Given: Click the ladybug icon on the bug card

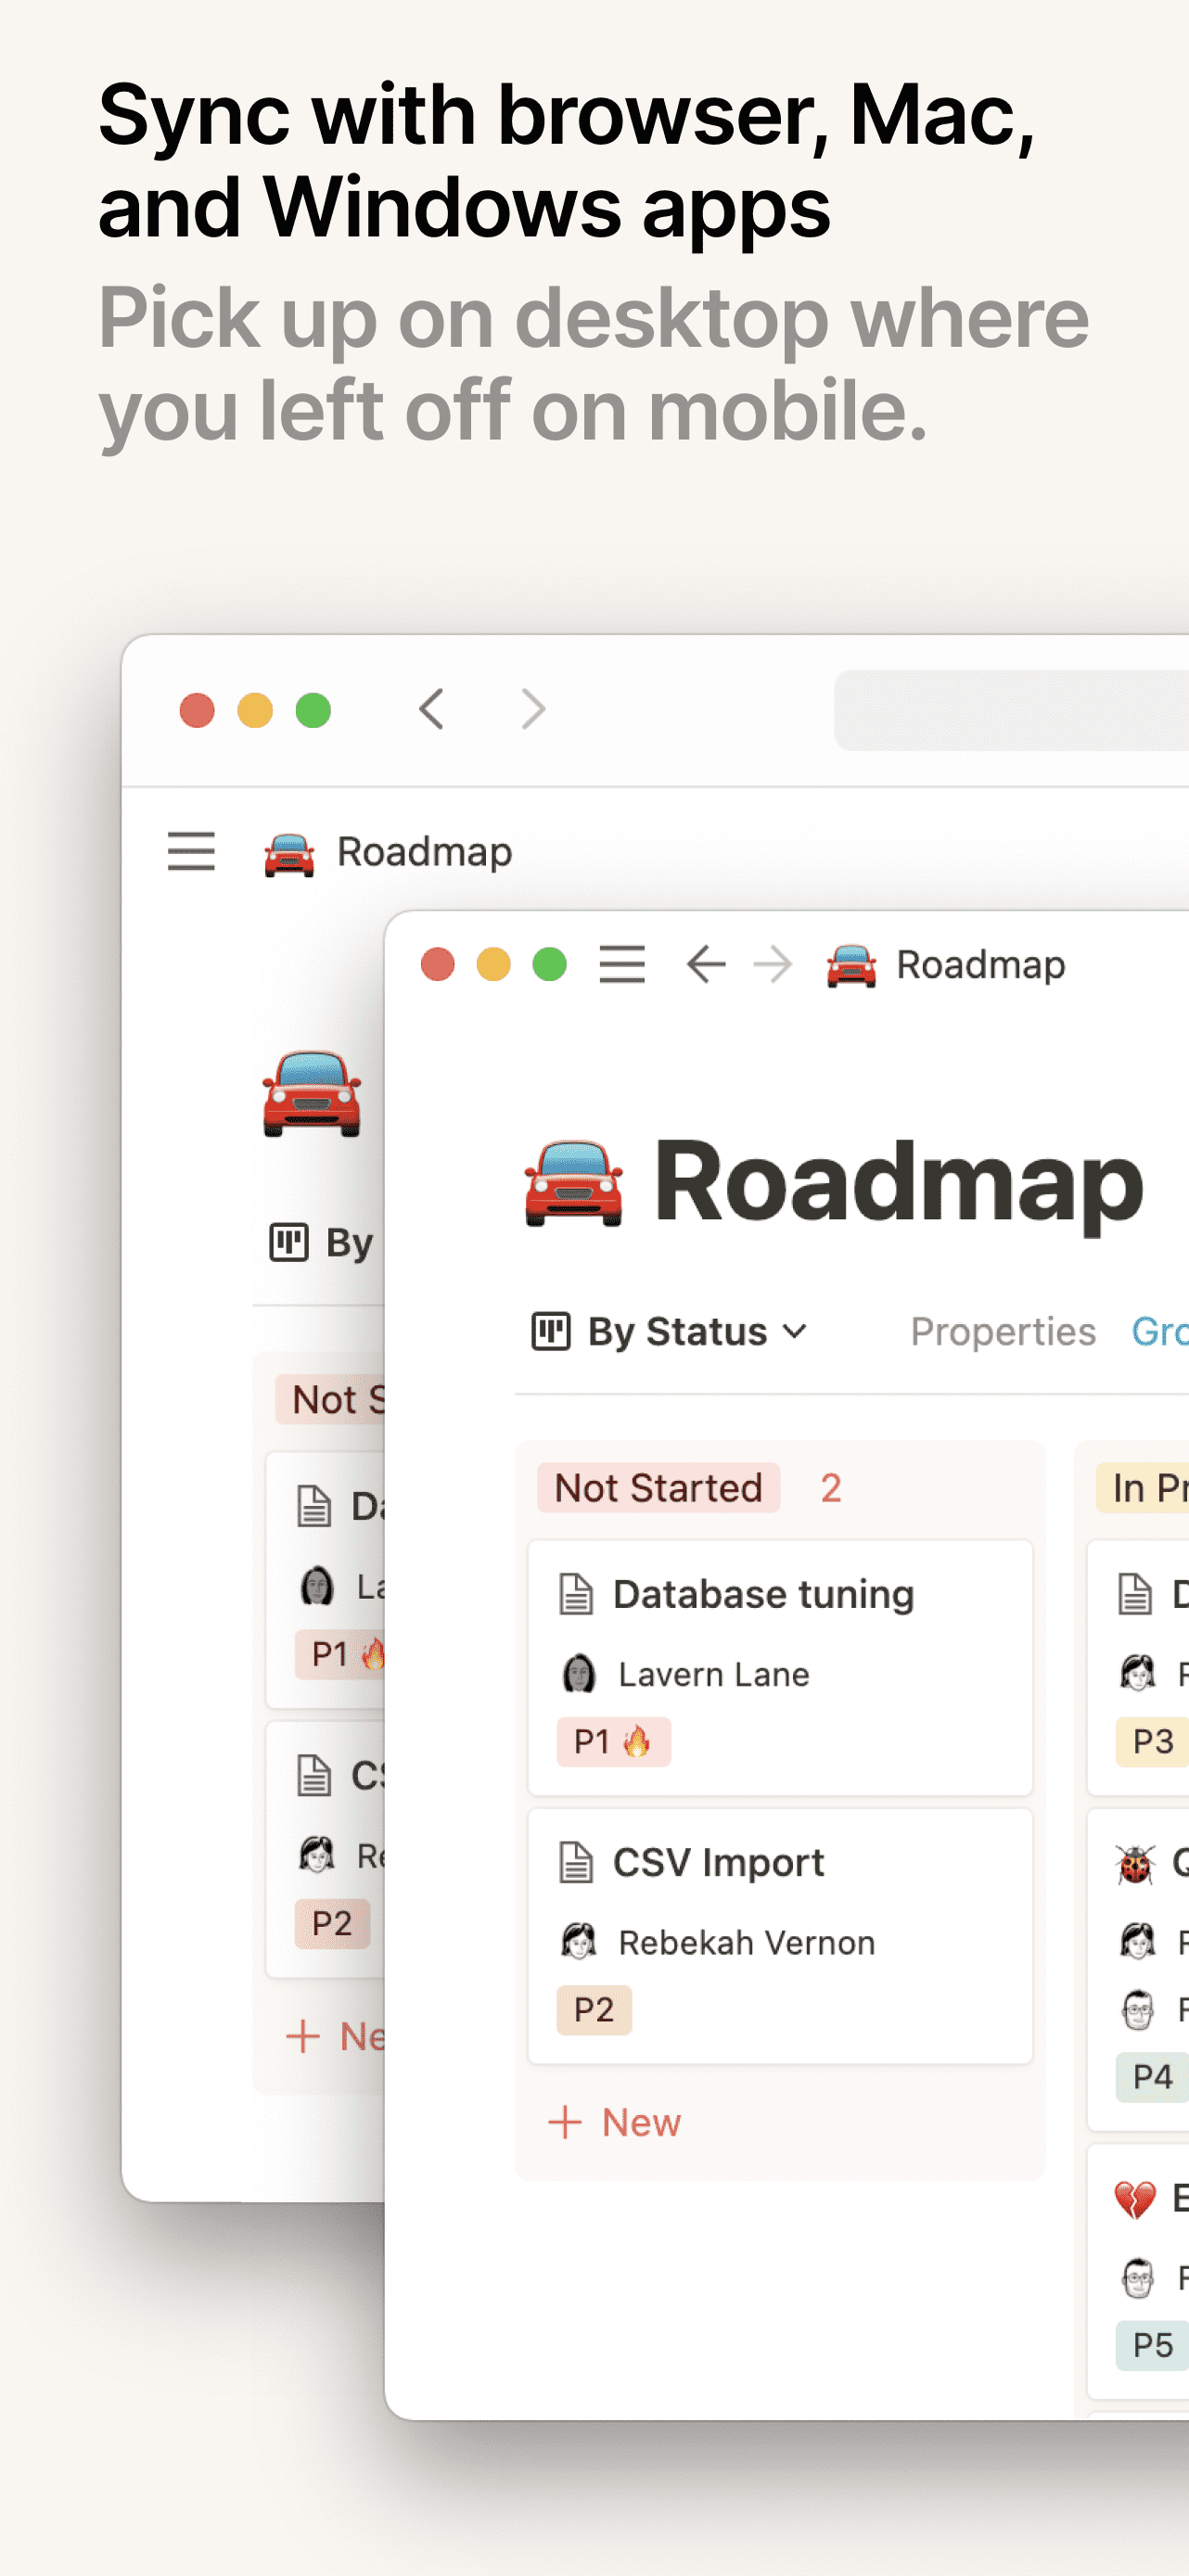Looking at the screenshot, I should (1135, 1863).
